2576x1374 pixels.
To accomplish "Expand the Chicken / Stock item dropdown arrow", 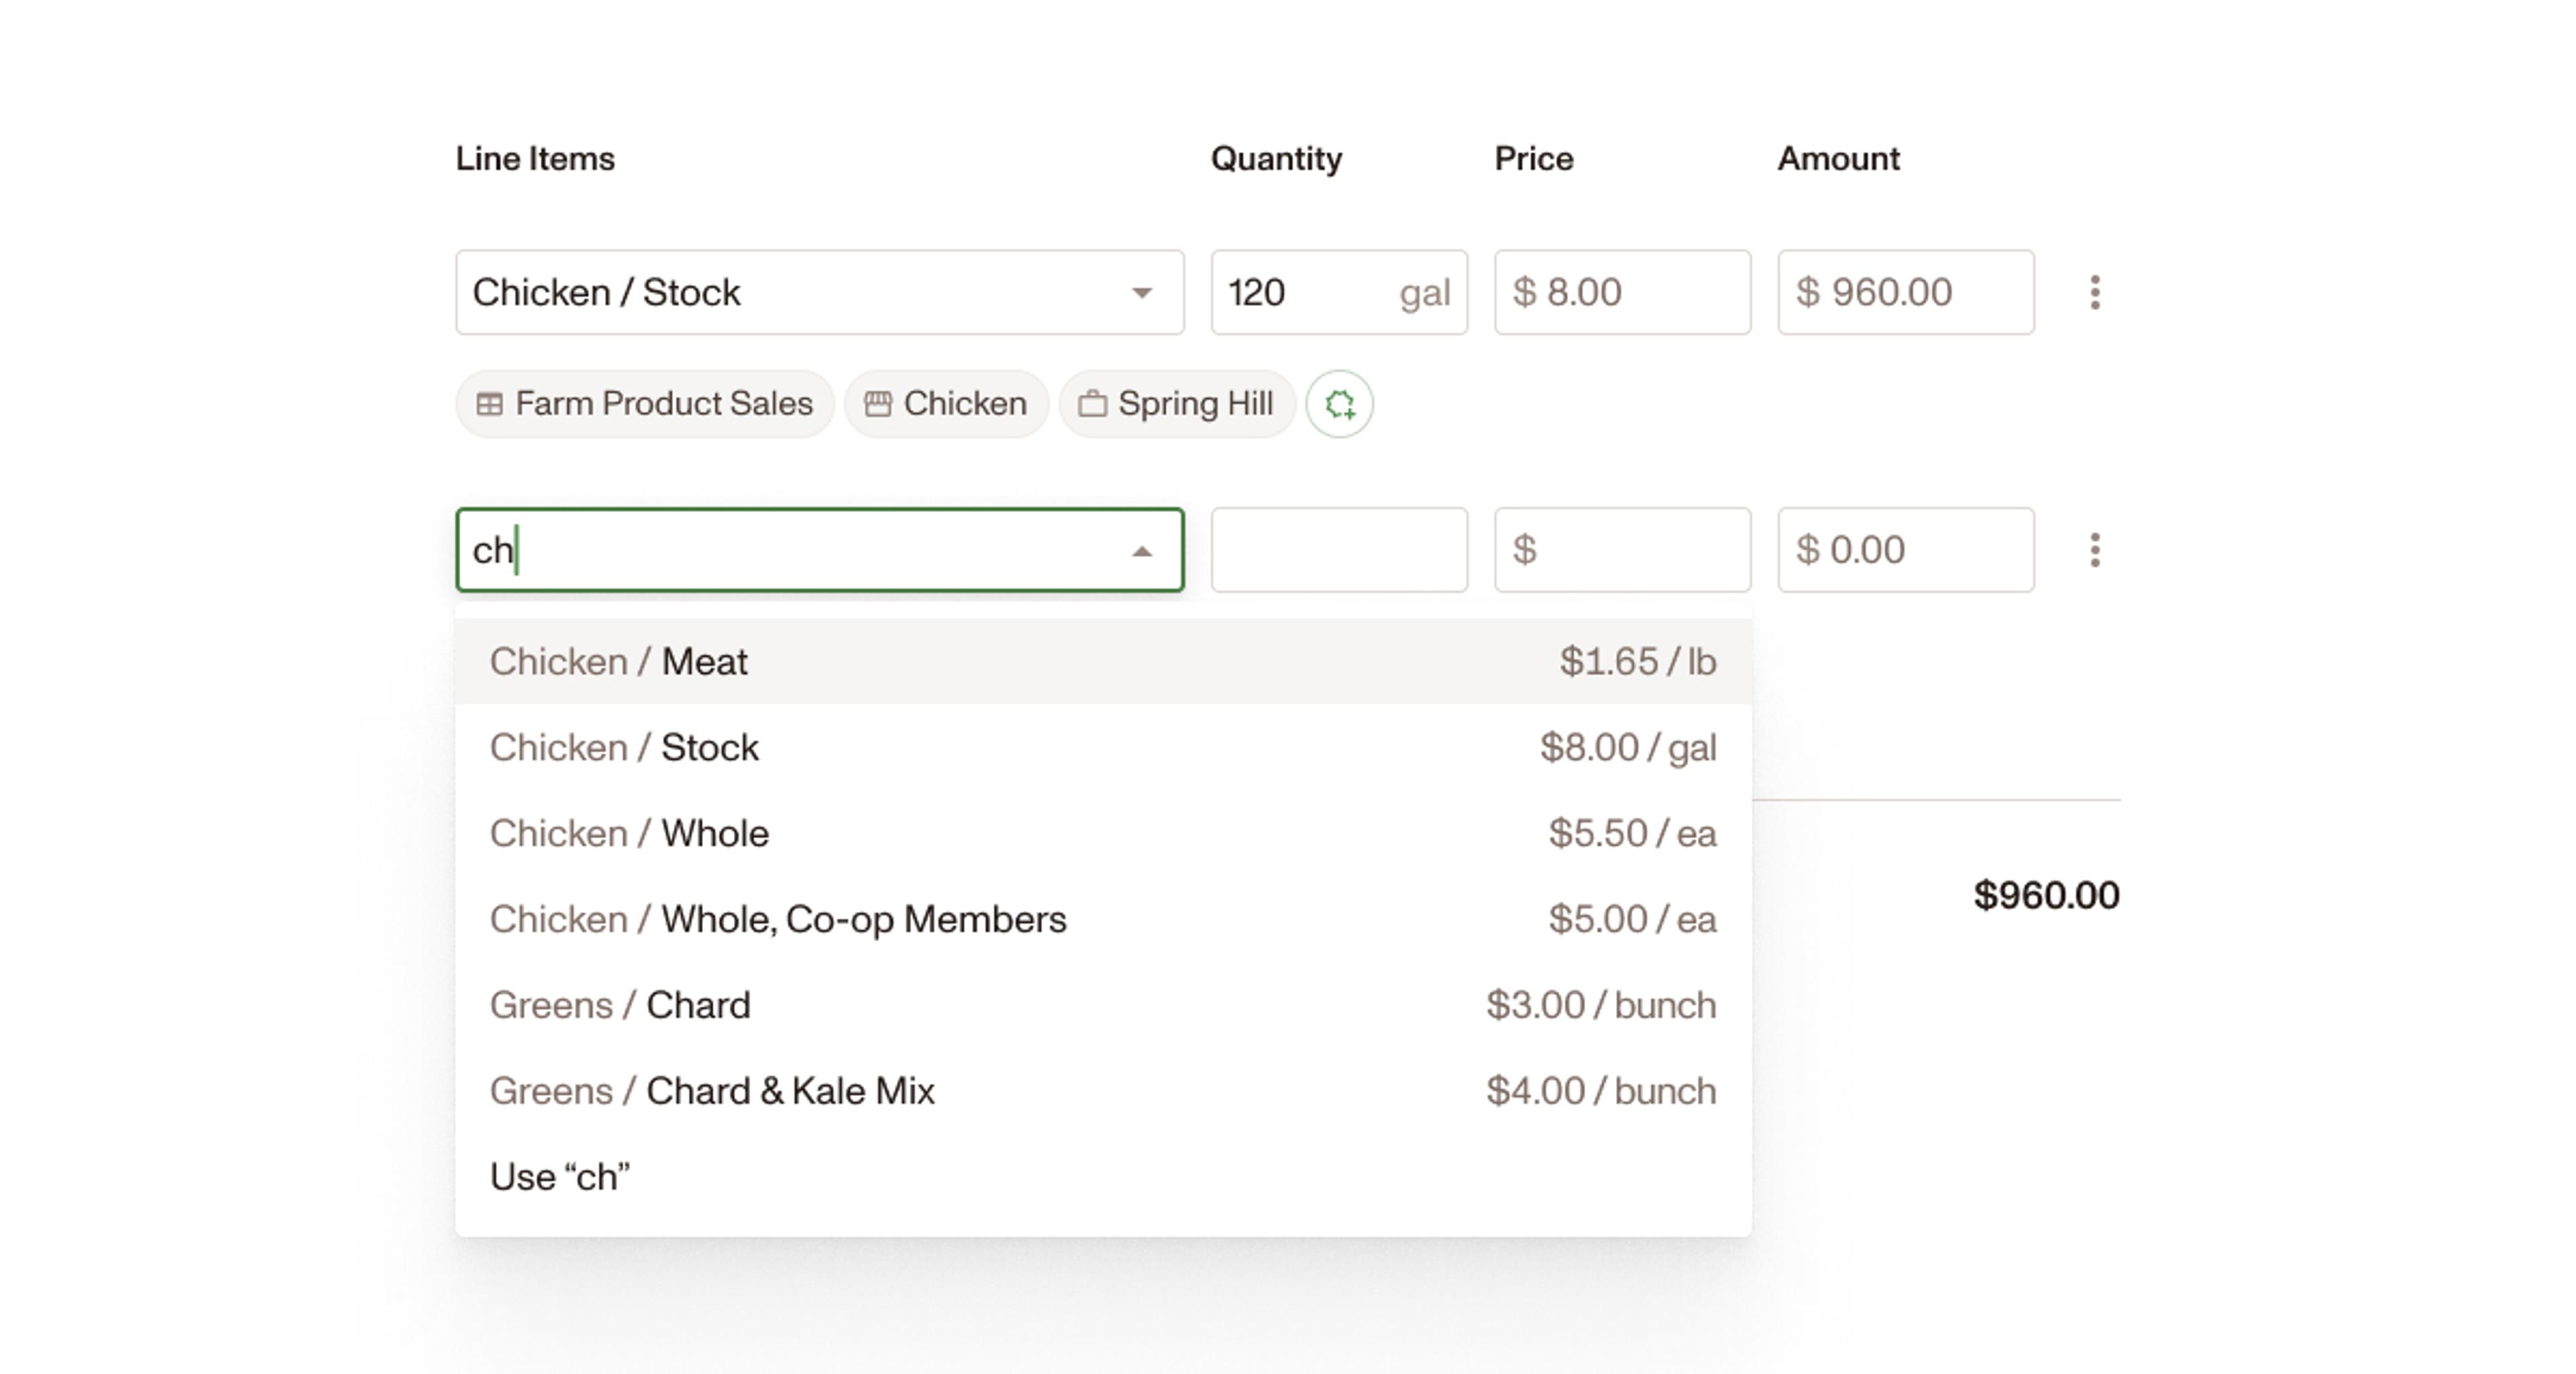I will (1141, 293).
